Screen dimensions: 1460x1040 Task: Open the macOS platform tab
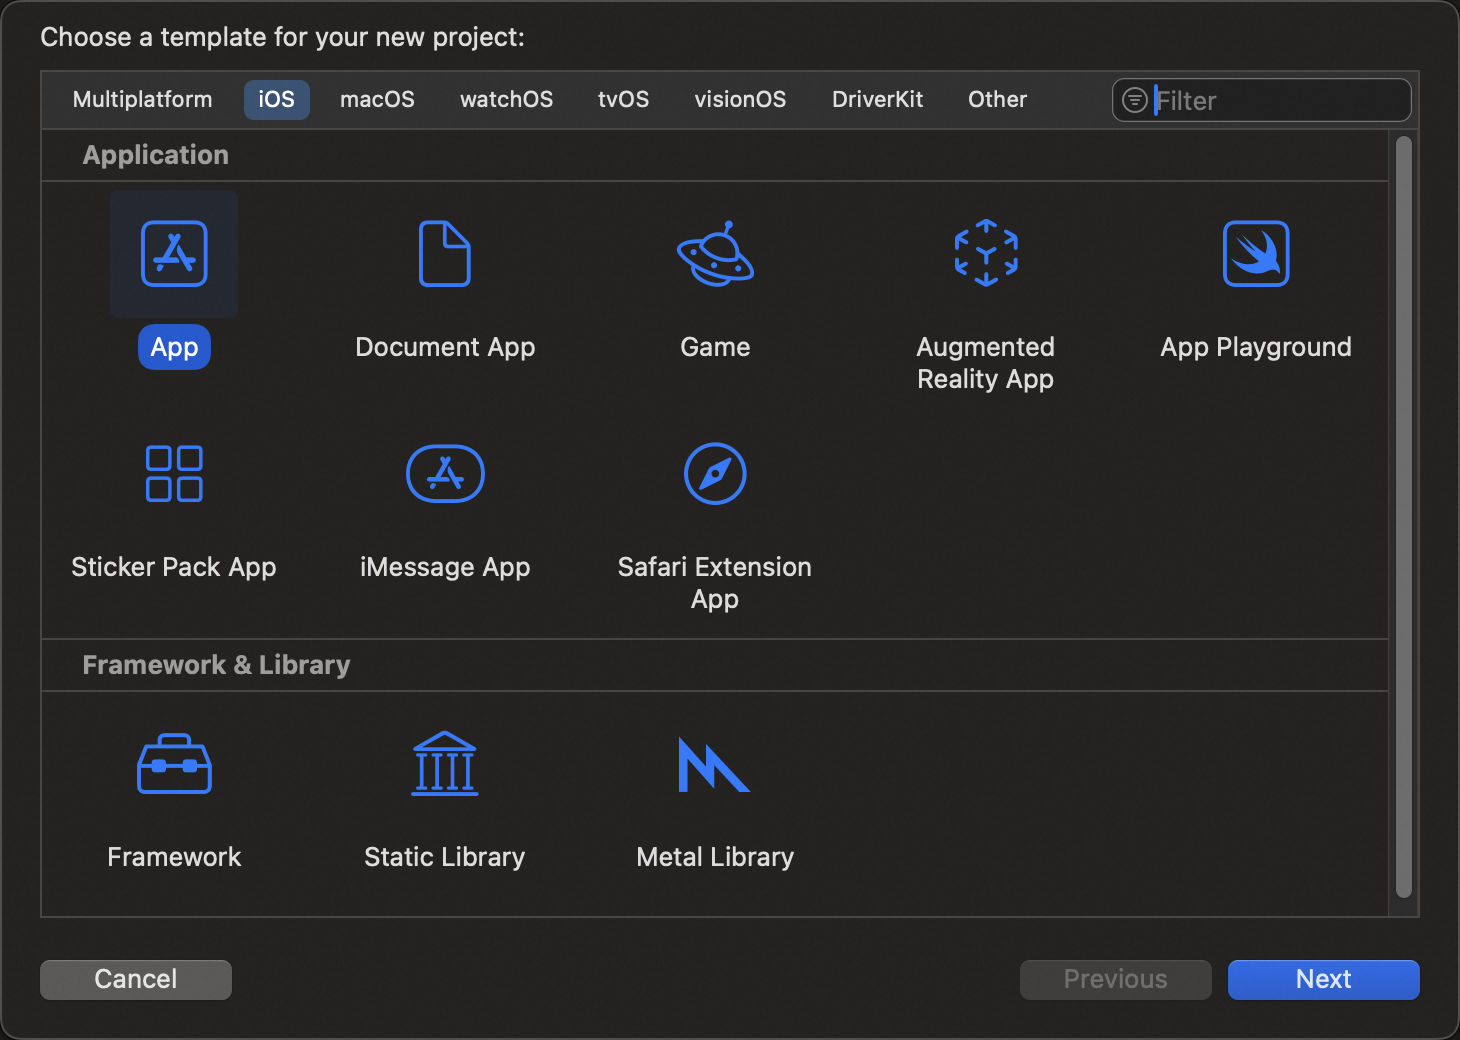(x=377, y=100)
